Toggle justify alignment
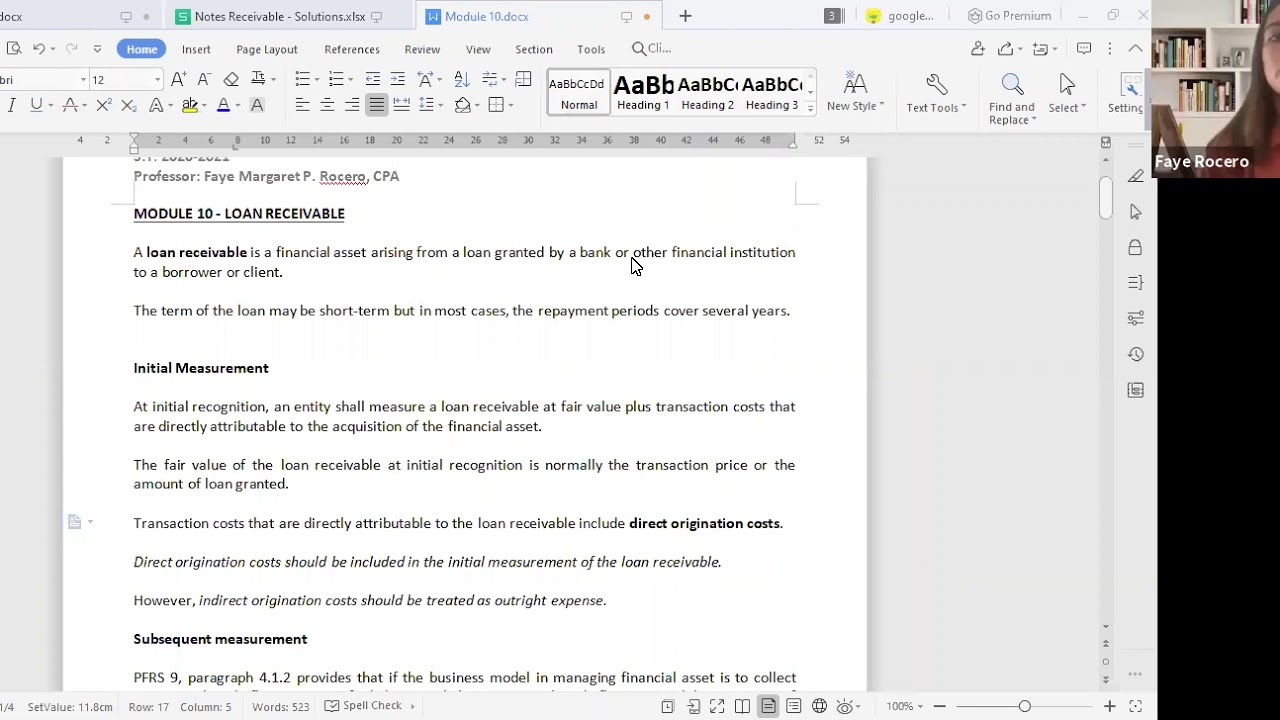Image resolution: width=1280 pixels, height=720 pixels. coord(376,105)
